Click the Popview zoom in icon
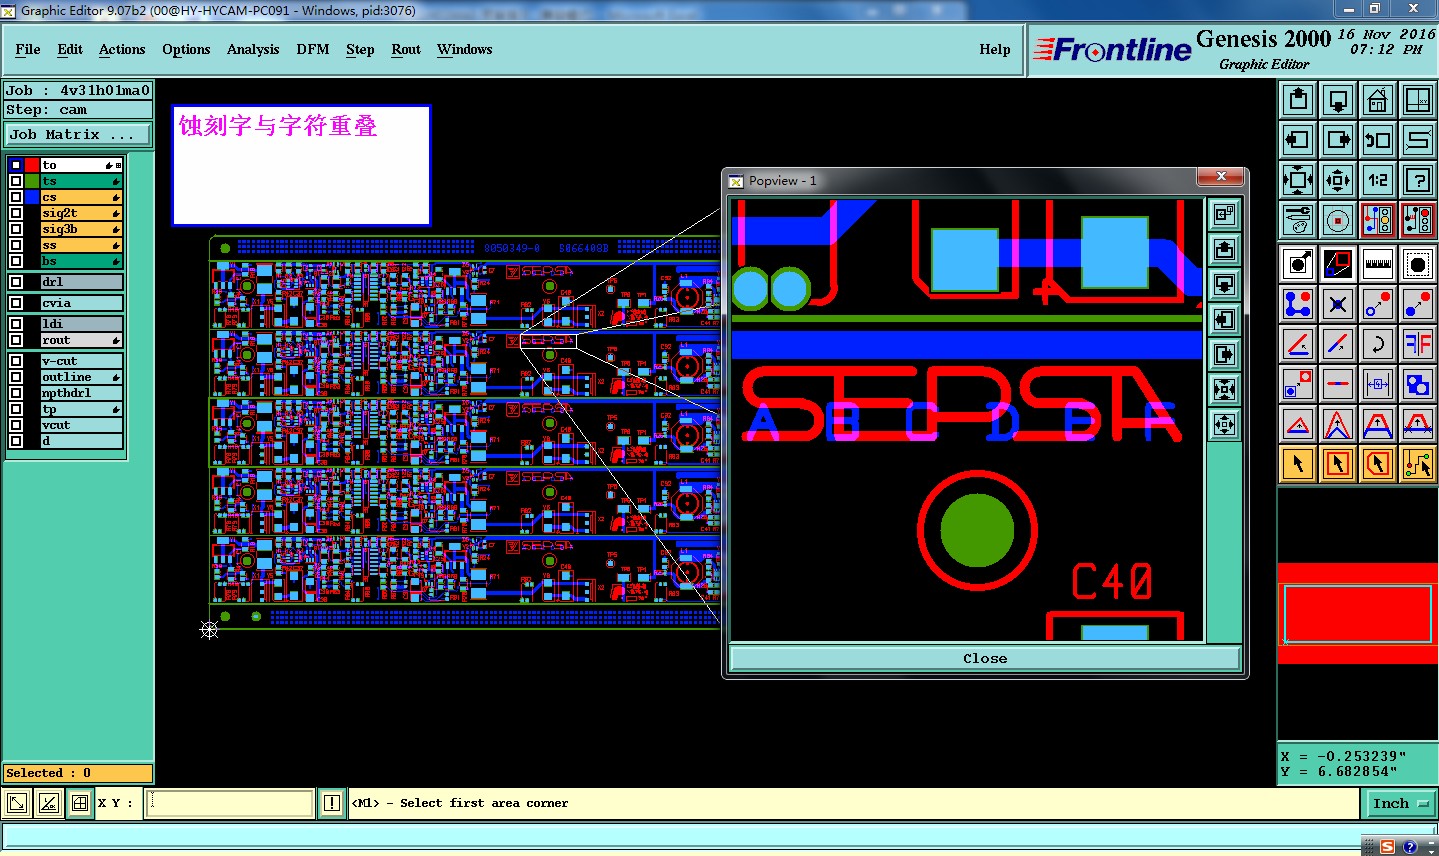1439x856 pixels. pyautogui.click(x=1225, y=389)
